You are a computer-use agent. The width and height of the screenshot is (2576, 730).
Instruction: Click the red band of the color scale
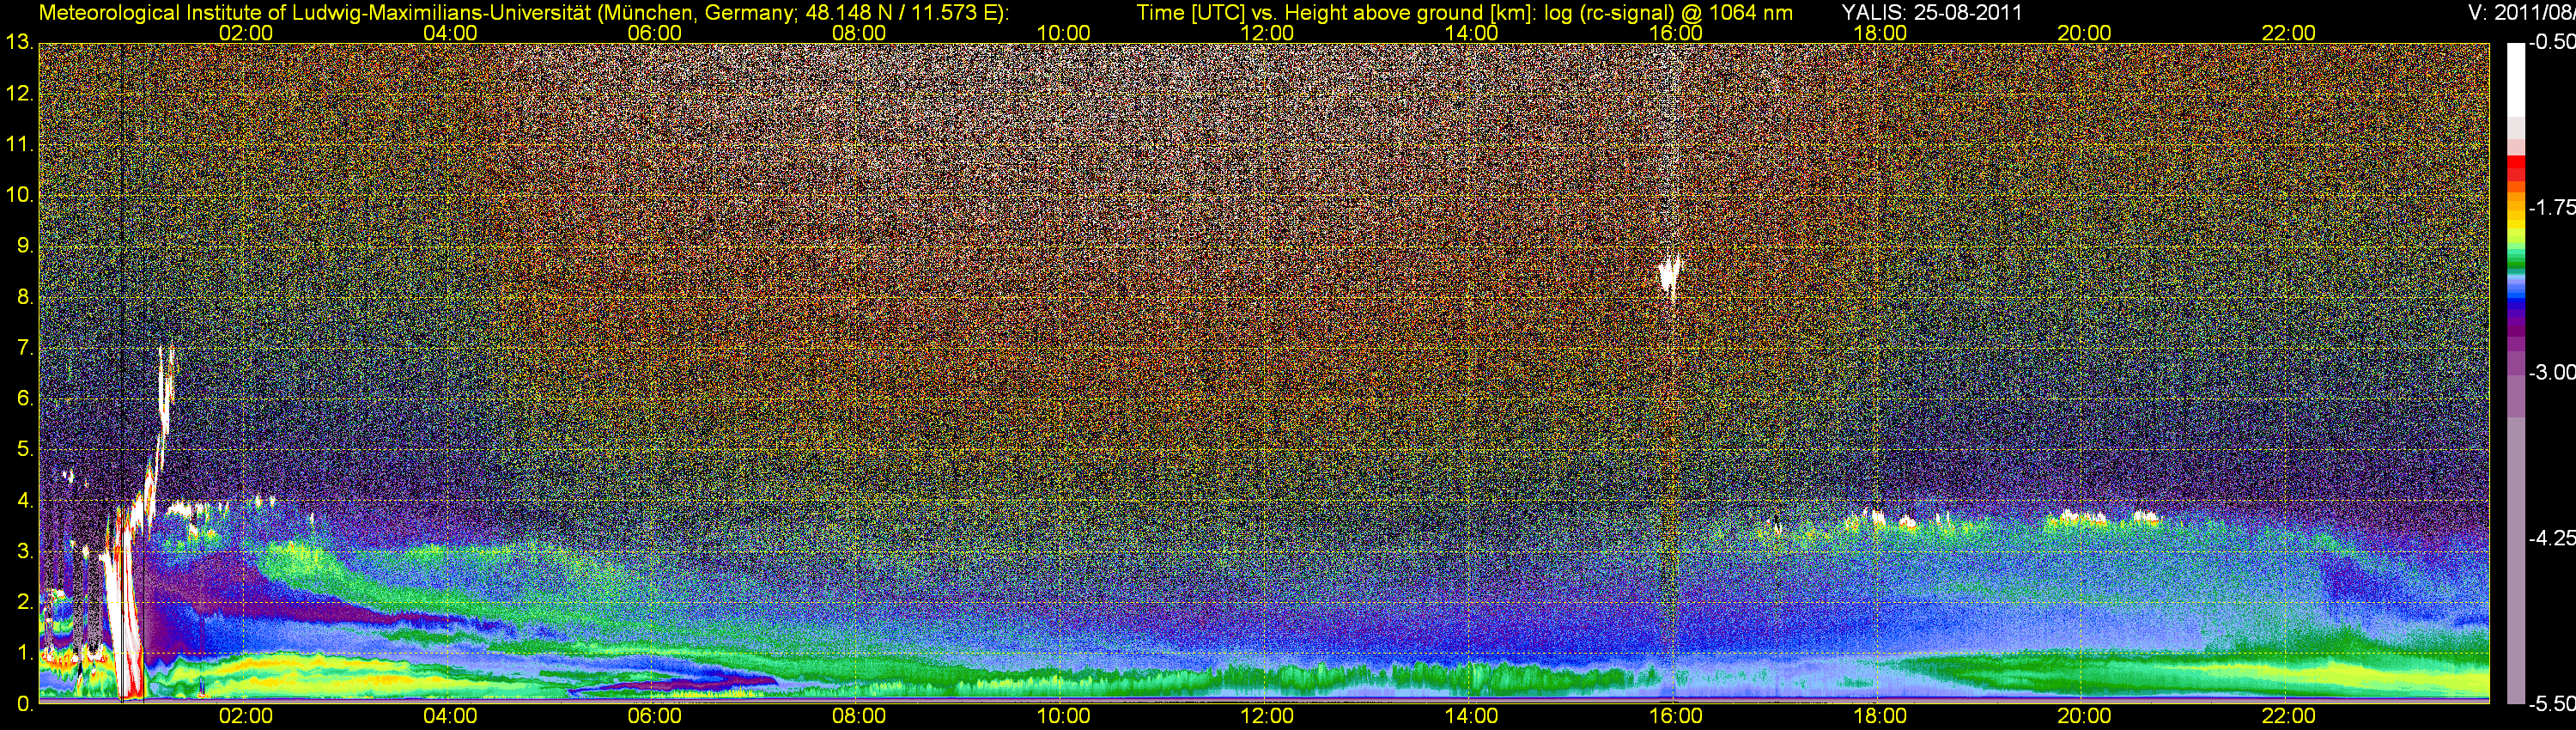(x=2515, y=168)
